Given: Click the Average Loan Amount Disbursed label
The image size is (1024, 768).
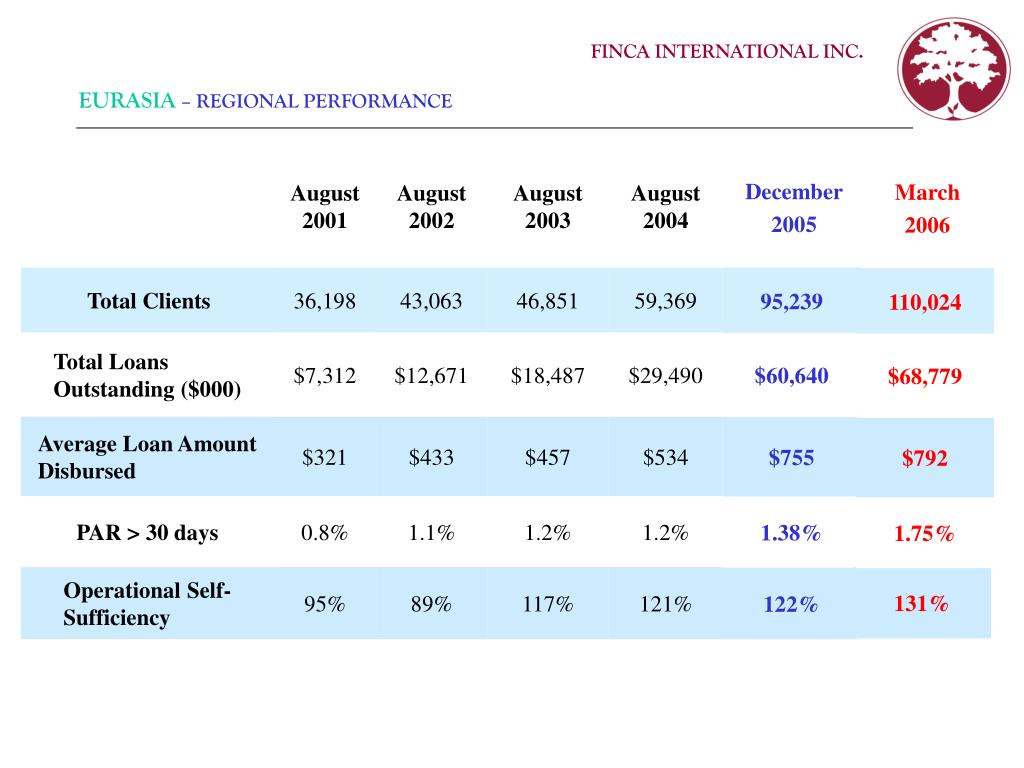Looking at the screenshot, I should pyautogui.click(x=147, y=457).
